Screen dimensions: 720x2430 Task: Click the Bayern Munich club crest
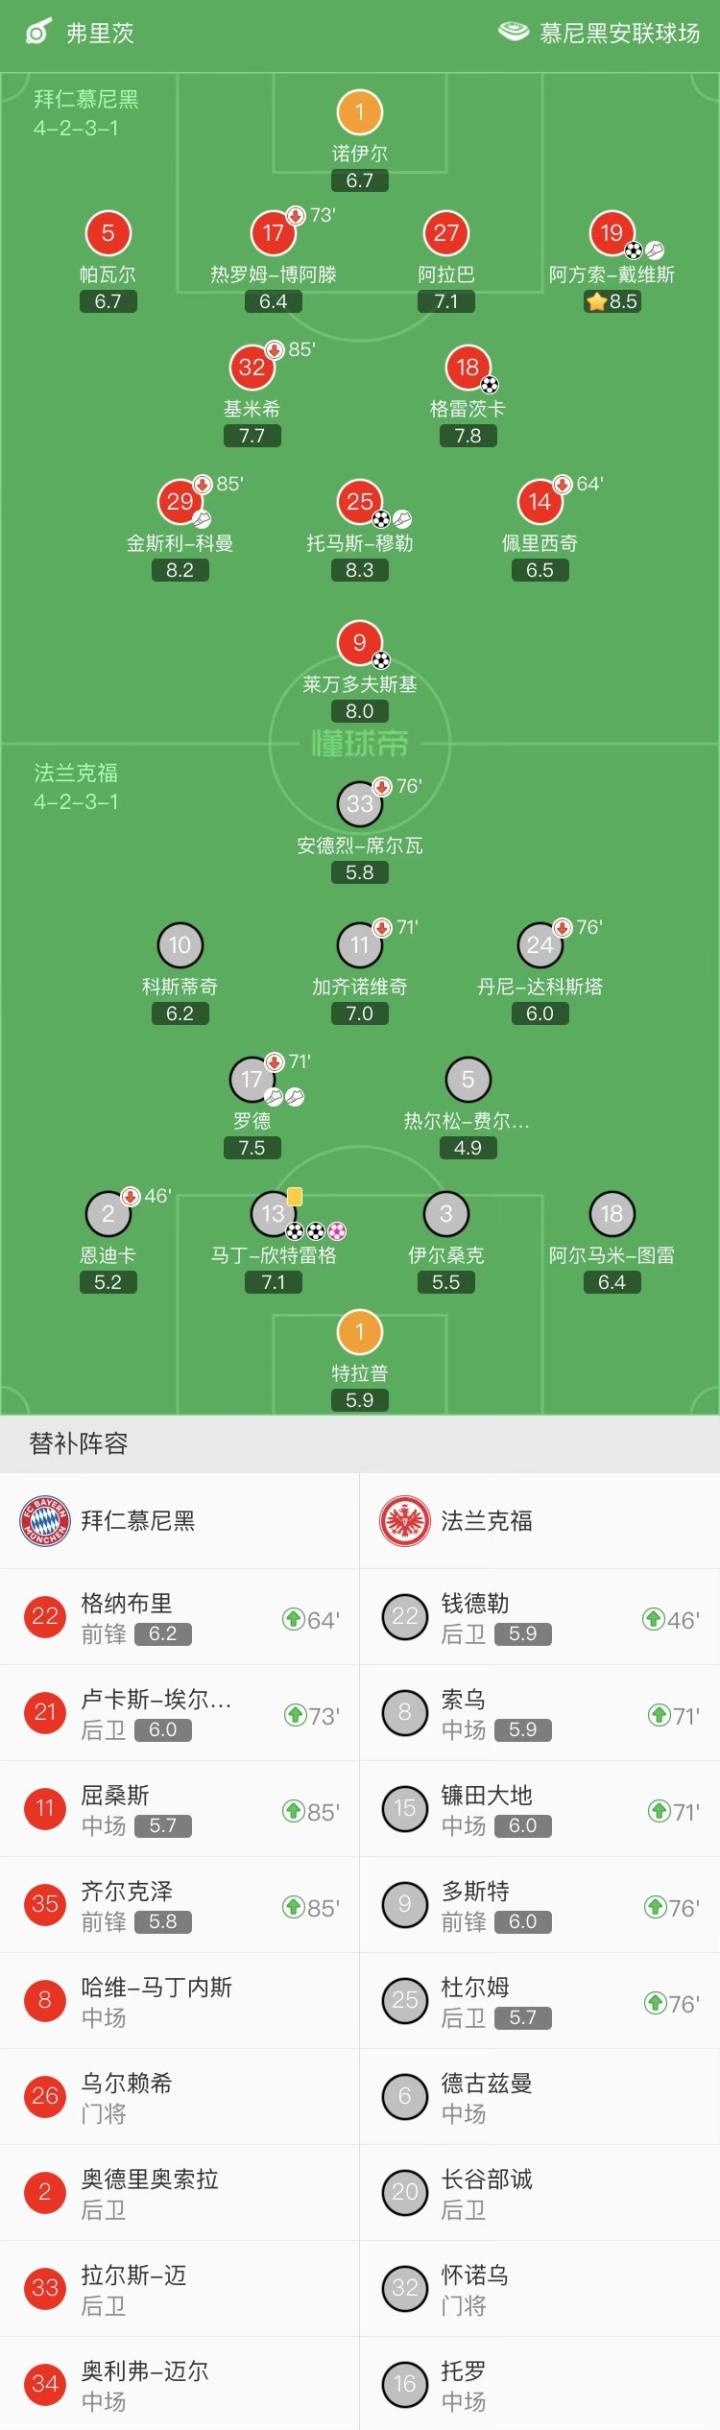(x=45, y=1521)
